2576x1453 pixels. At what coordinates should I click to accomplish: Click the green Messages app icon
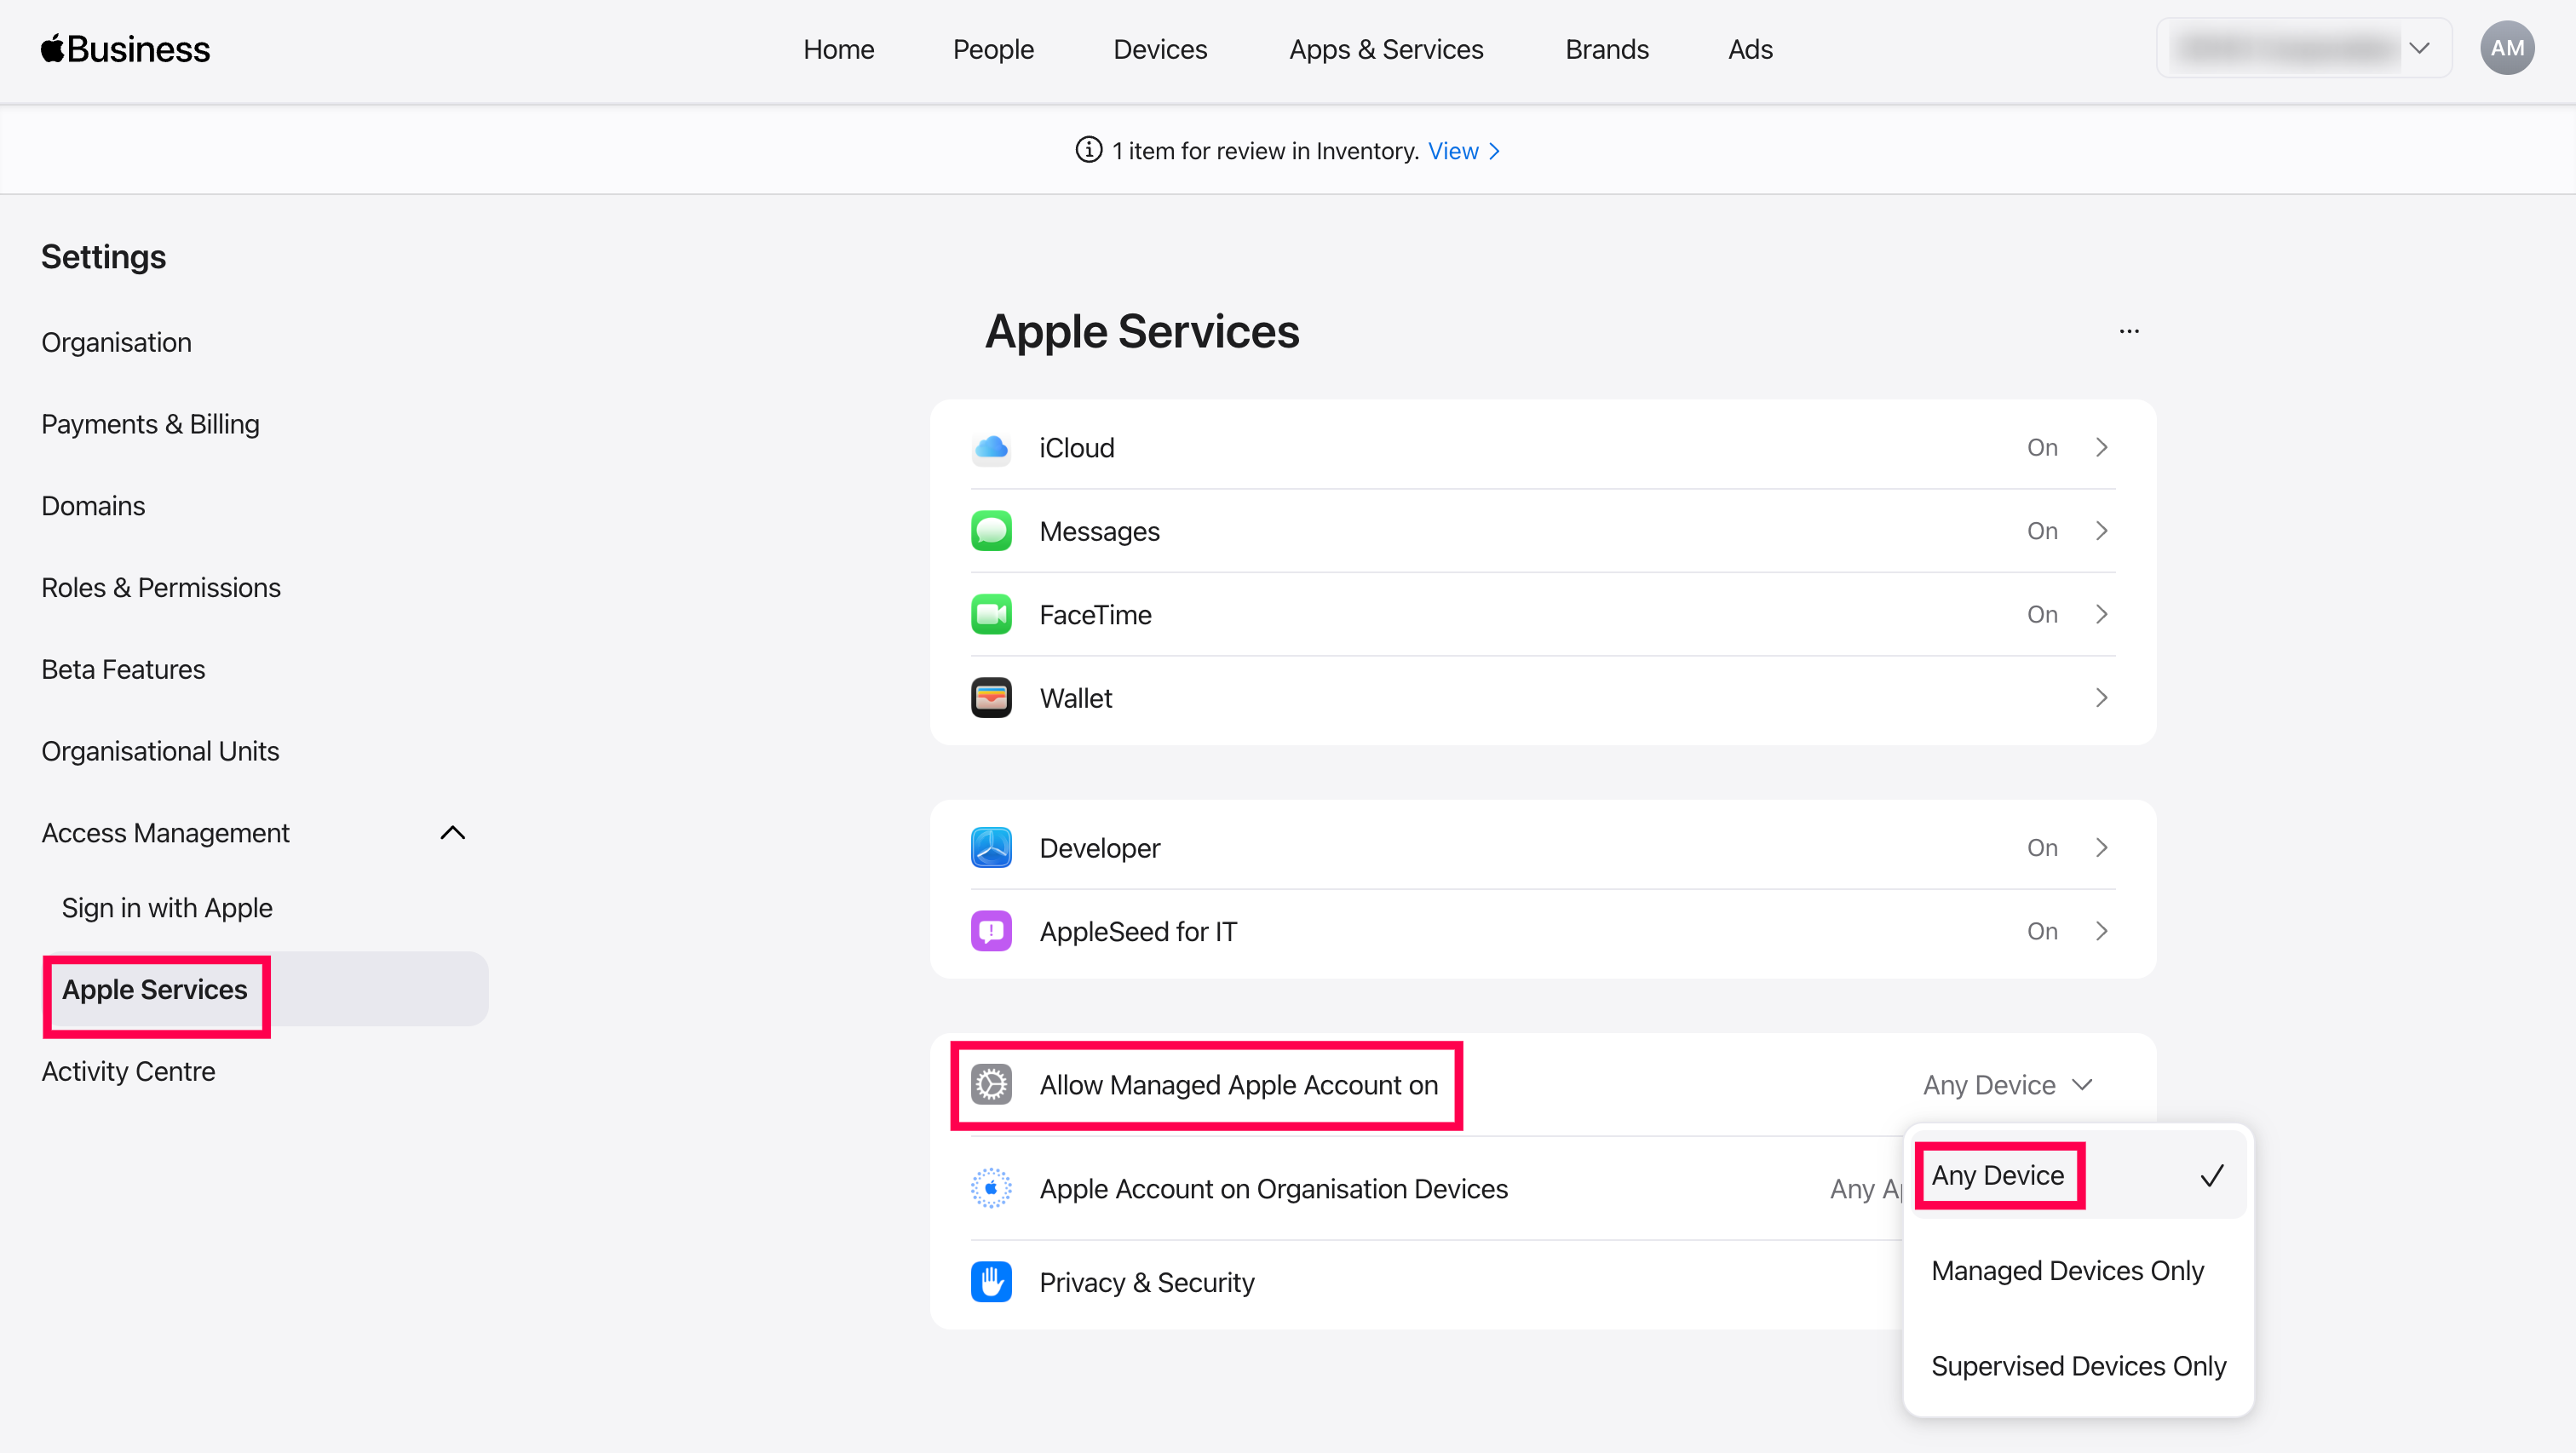991,531
